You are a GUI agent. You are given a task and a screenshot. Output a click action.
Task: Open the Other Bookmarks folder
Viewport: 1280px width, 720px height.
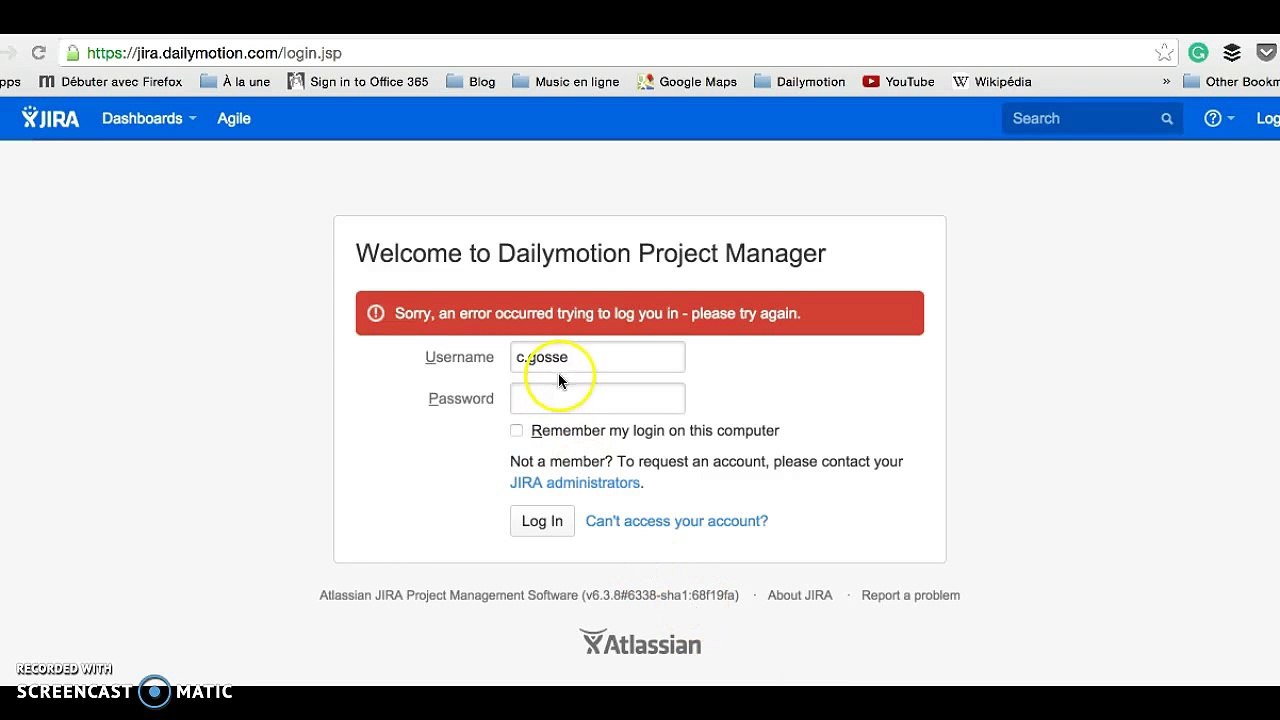tap(1231, 82)
